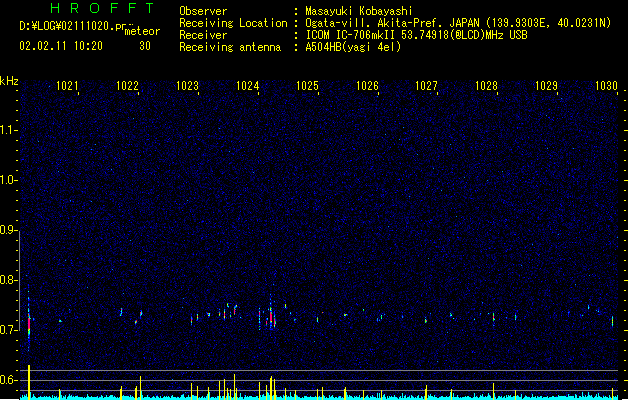Click the date stamp 02.02.11 10:20
The image size is (629, 400).
coord(61,46)
